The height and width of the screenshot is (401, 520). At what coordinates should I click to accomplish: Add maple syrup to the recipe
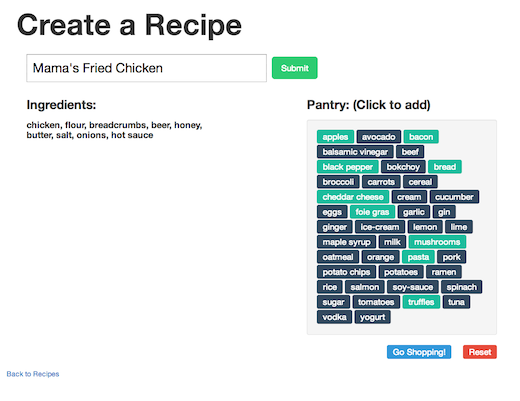(x=346, y=242)
